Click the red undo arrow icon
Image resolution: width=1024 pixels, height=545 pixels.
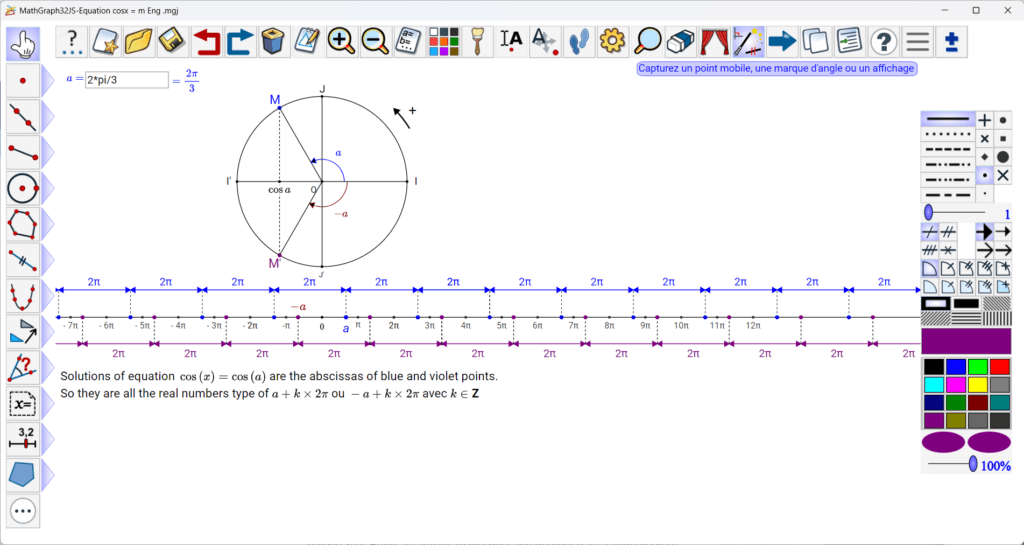pyautogui.click(x=206, y=41)
